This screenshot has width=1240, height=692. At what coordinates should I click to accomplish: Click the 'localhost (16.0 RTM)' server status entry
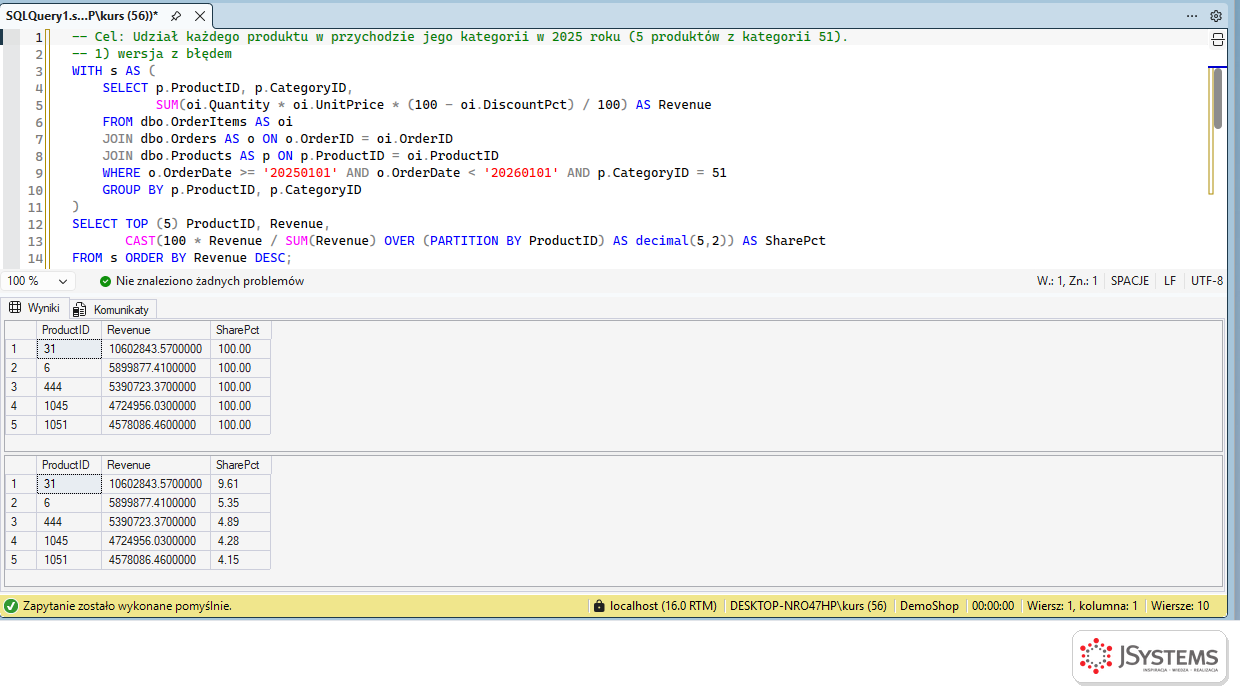(663, 606)
